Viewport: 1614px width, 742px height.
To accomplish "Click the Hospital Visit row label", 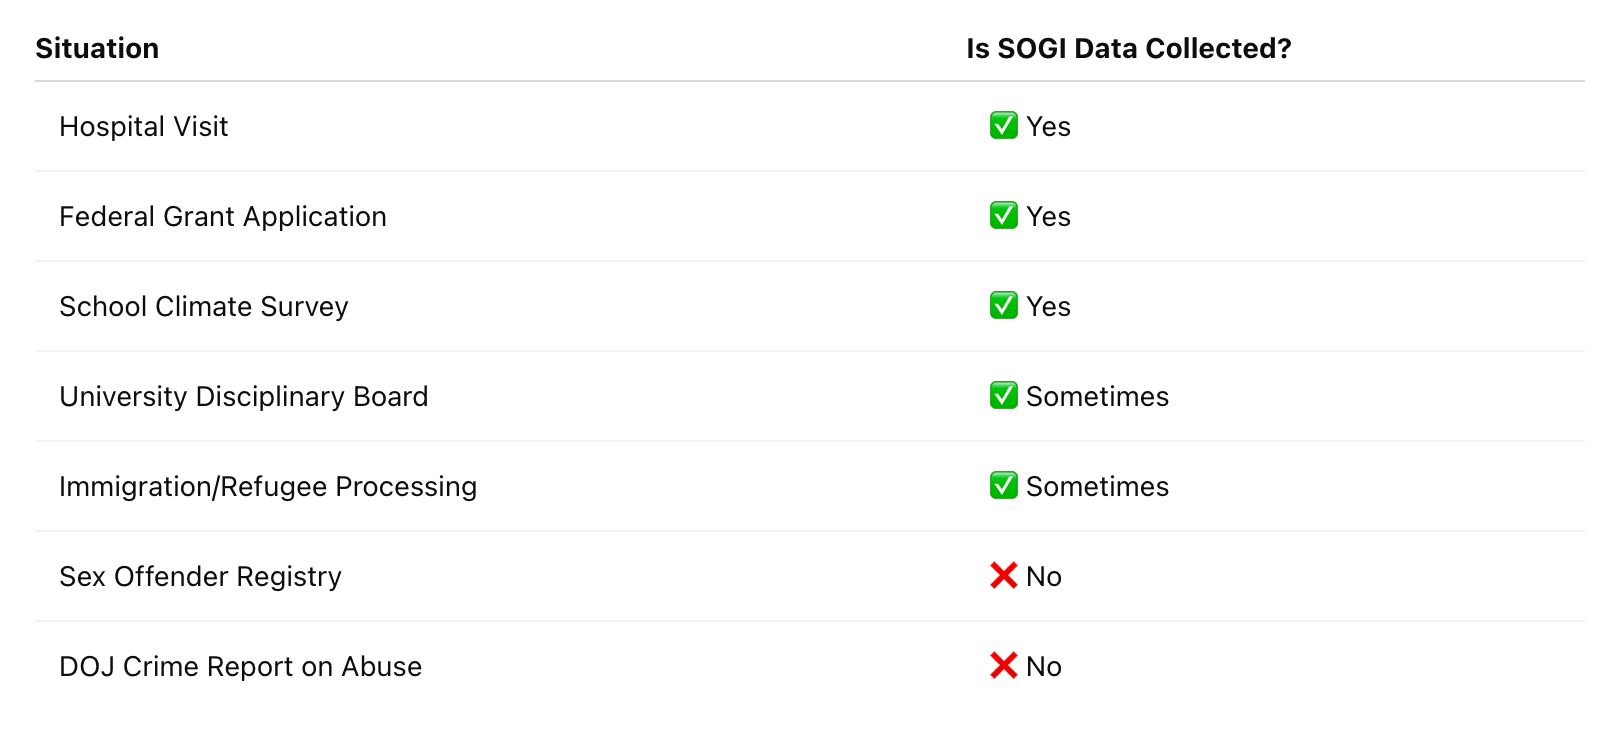I will (x=144, y=127).
